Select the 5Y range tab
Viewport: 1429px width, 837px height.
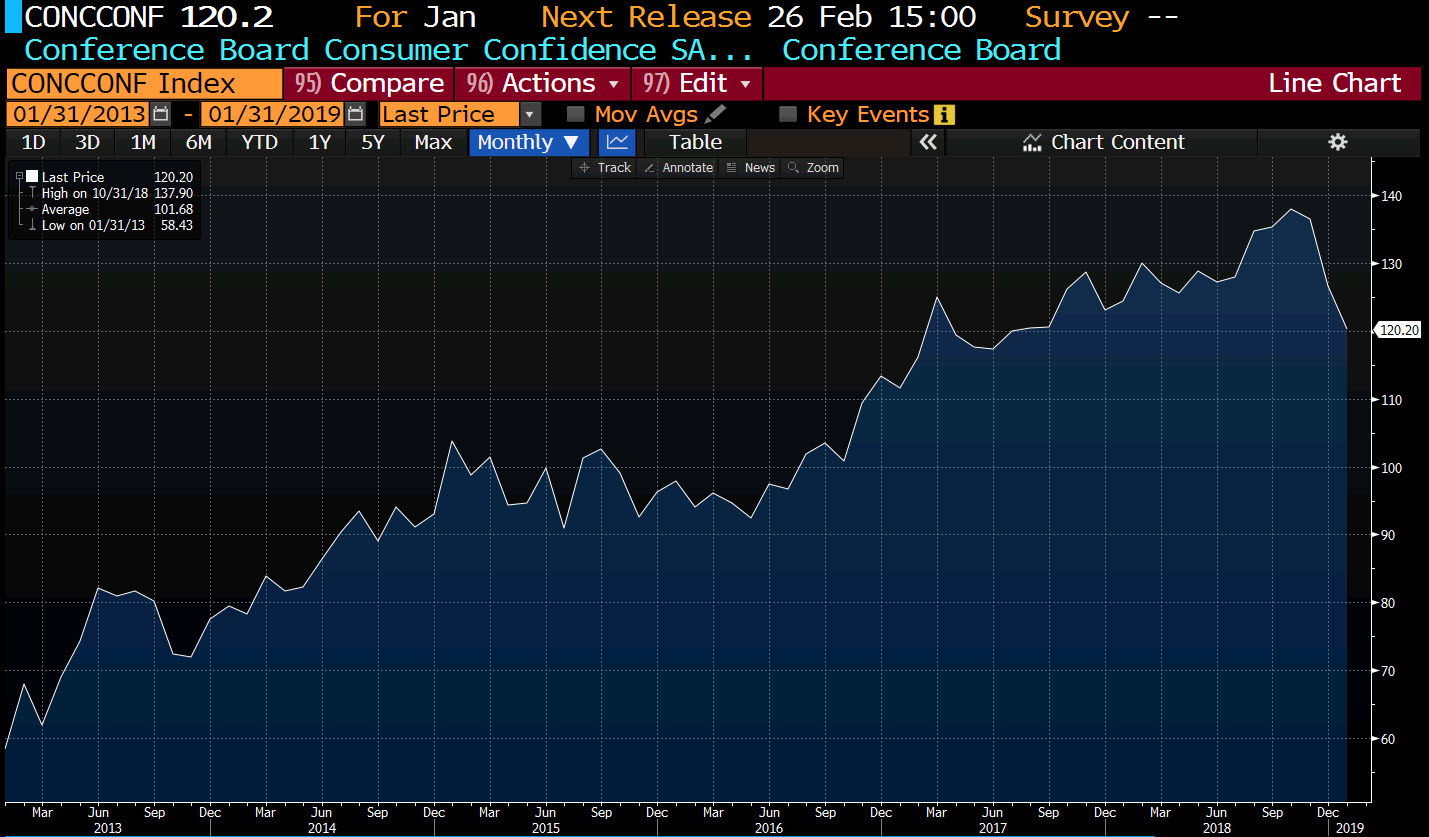(x=372, y=142)
